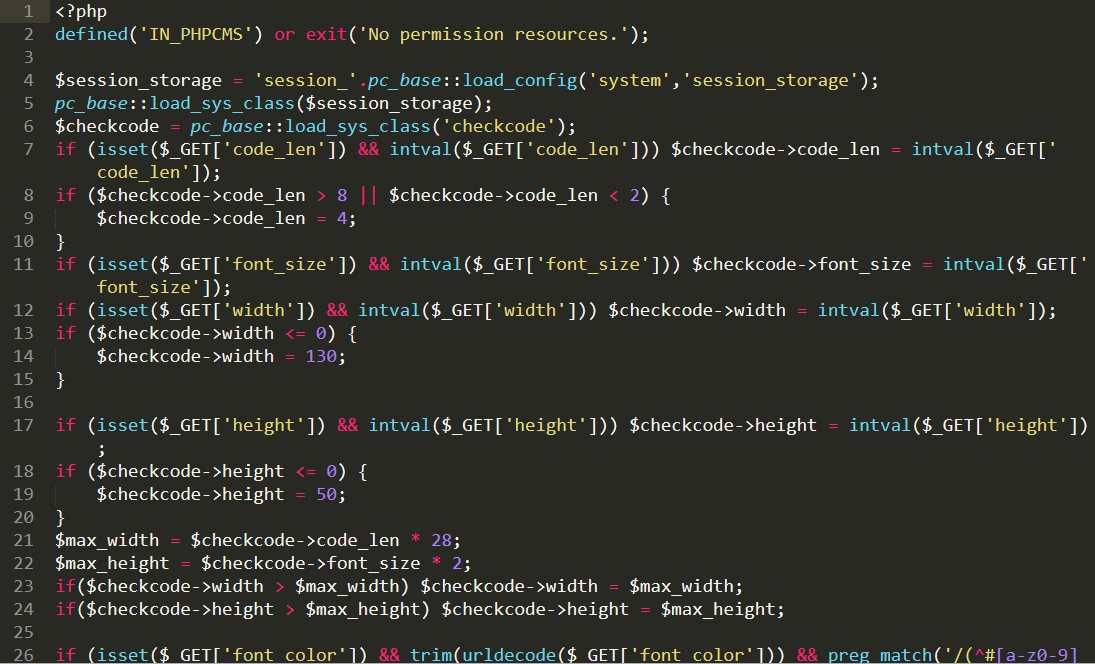Screen dimensions: 1095x664
Task: Click line number 21 in the gutter
Action: coord(24,540)
